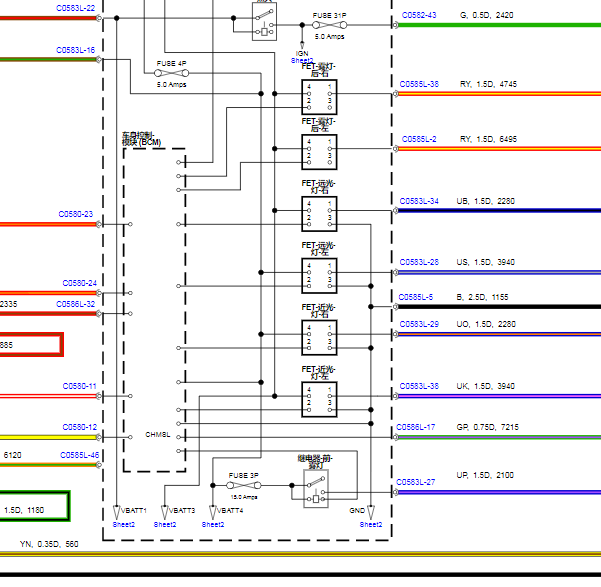
Task: Click wire label 'RY, 1.5D, 4745'
Action: tap(488, 84)
